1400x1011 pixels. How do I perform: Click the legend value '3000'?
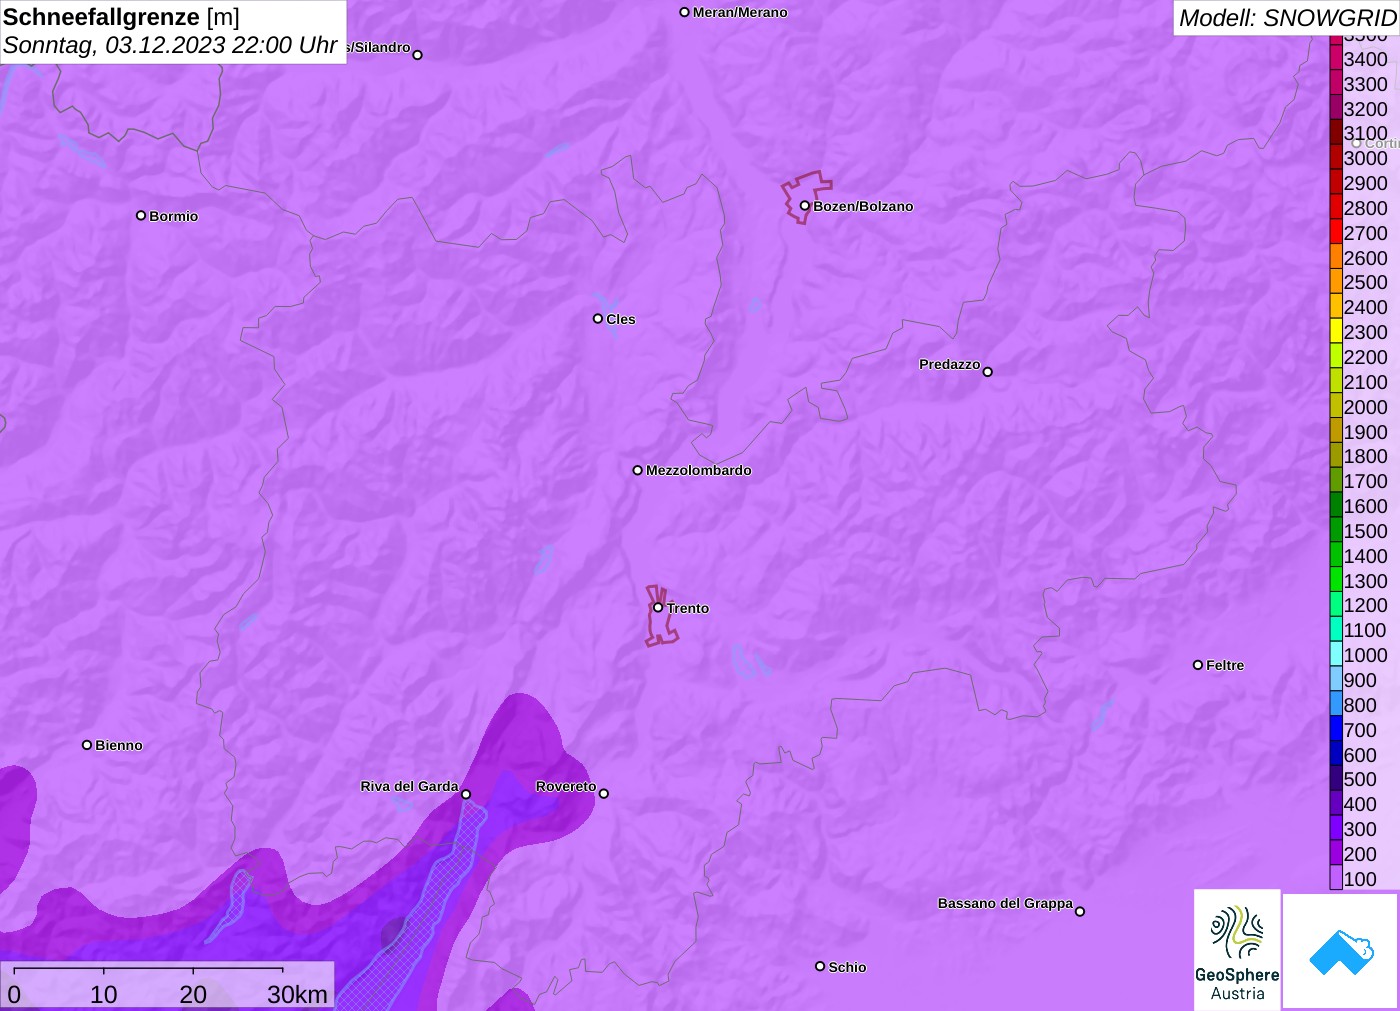1365,158
